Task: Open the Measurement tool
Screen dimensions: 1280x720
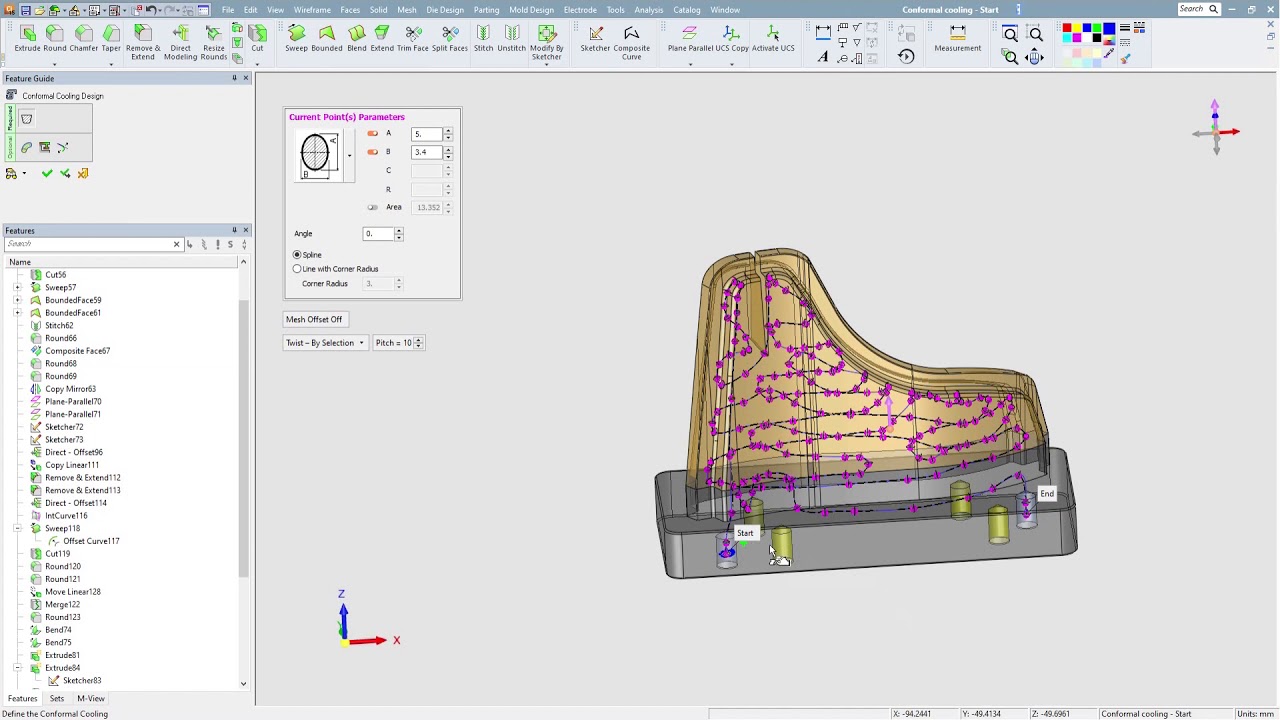Action: tap(957, 39)
